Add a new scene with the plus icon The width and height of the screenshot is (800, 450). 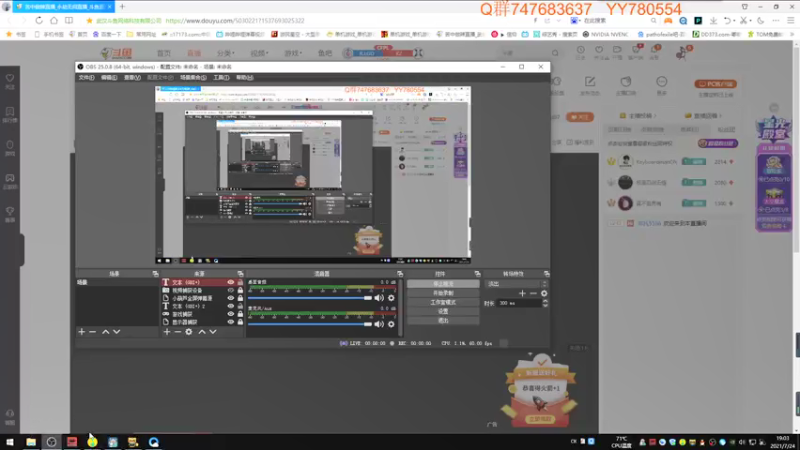click(82, 332)
